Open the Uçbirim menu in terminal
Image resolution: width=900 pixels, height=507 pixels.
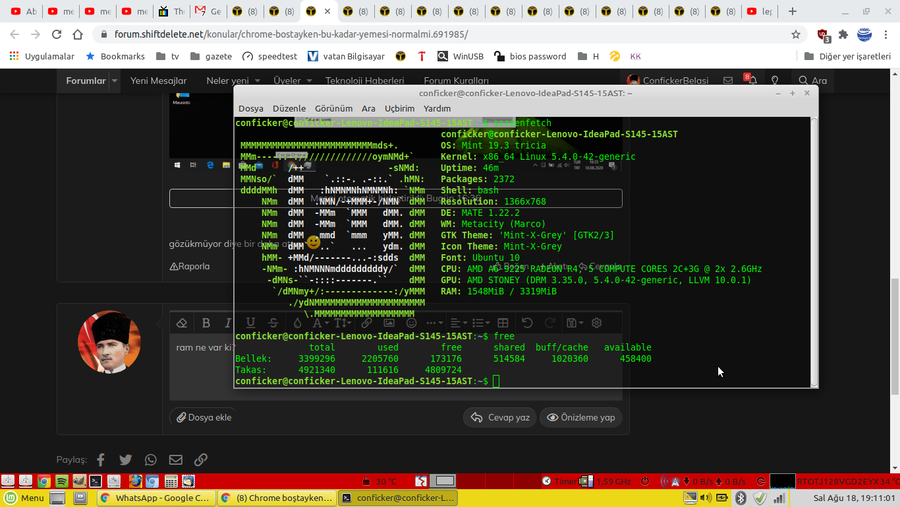tap(399, 108)
